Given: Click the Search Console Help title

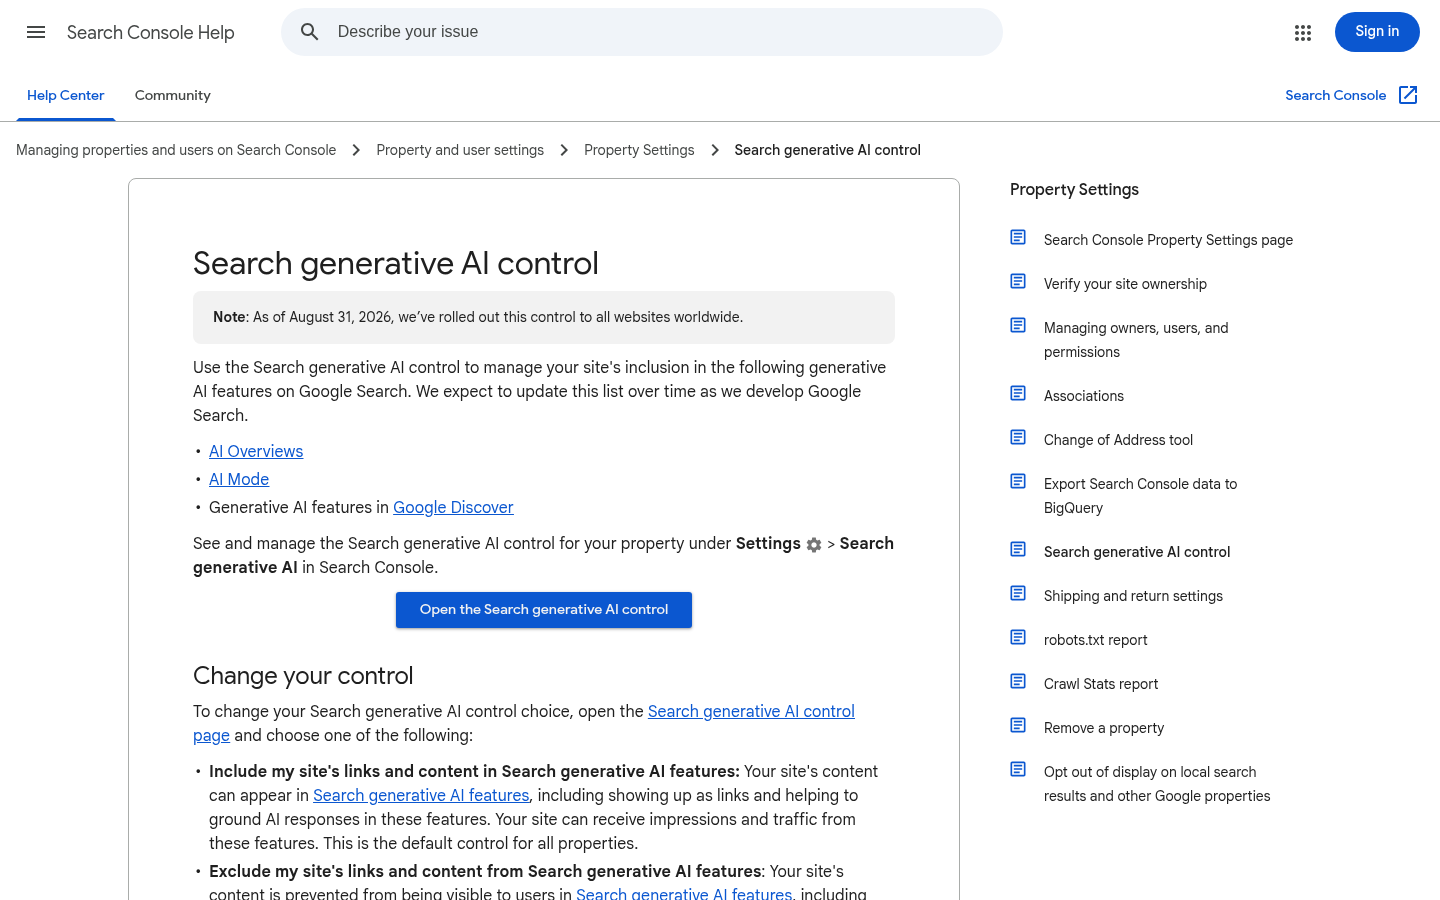Looking at the screenshot, I should [151, 33].
